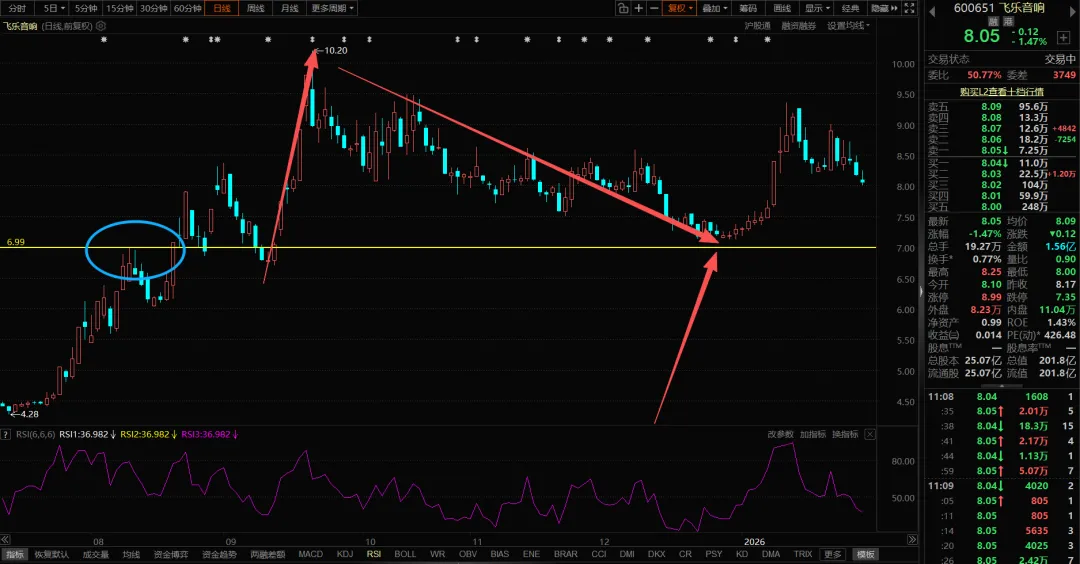The height and width of the screenshot is (564, 1080).
Task: Switch to 分时 intraday chart
Action: 17,8
